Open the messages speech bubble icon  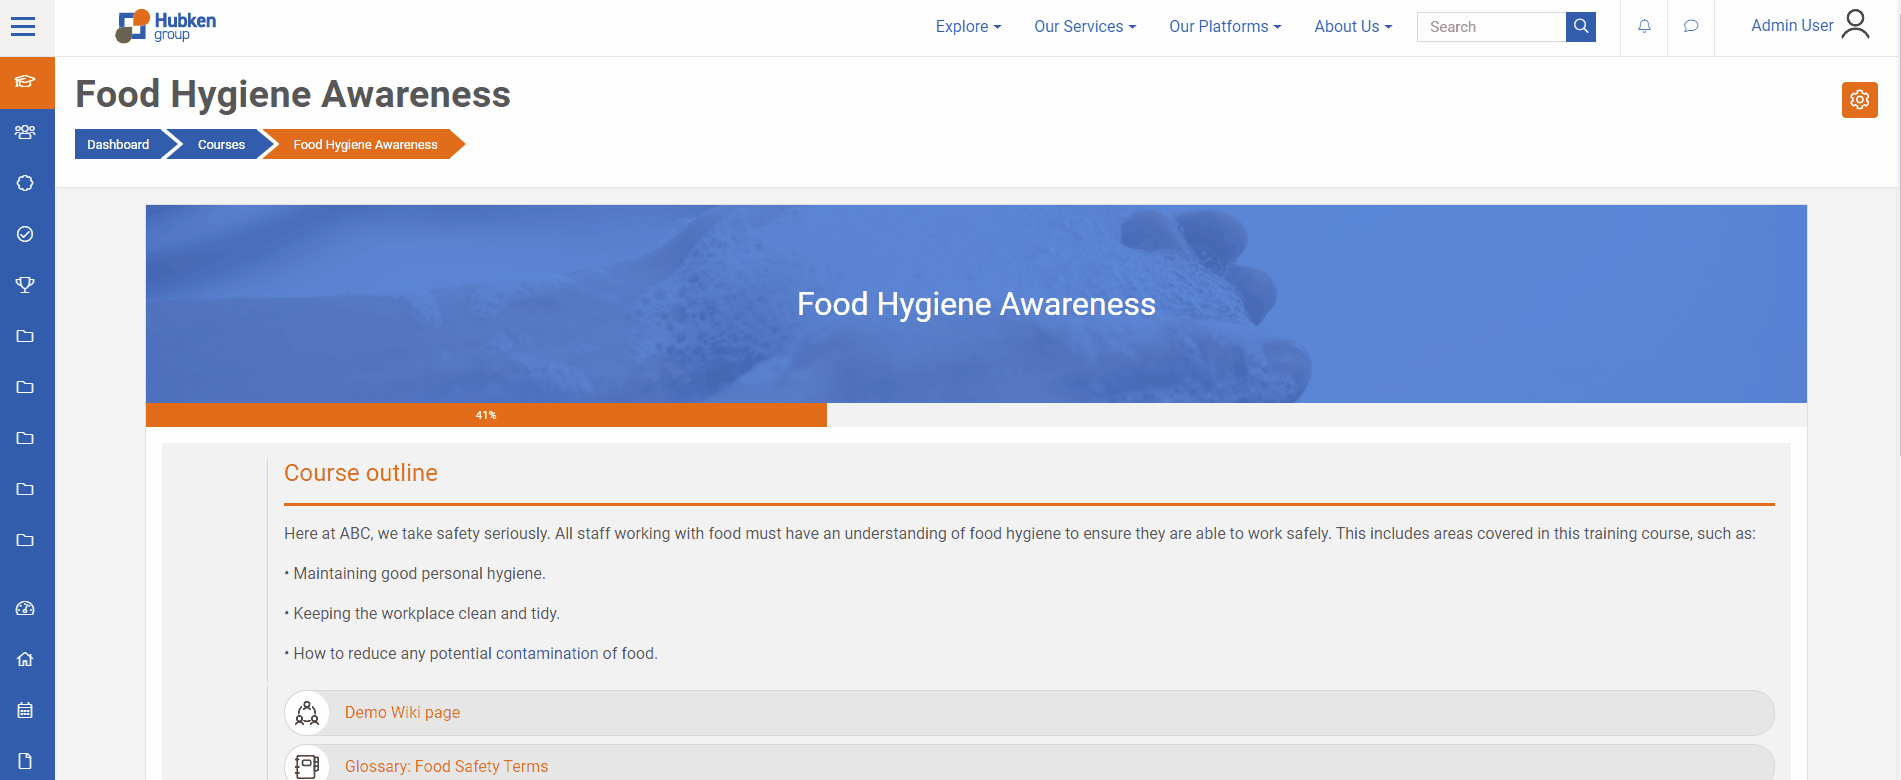pos(1691,27)
